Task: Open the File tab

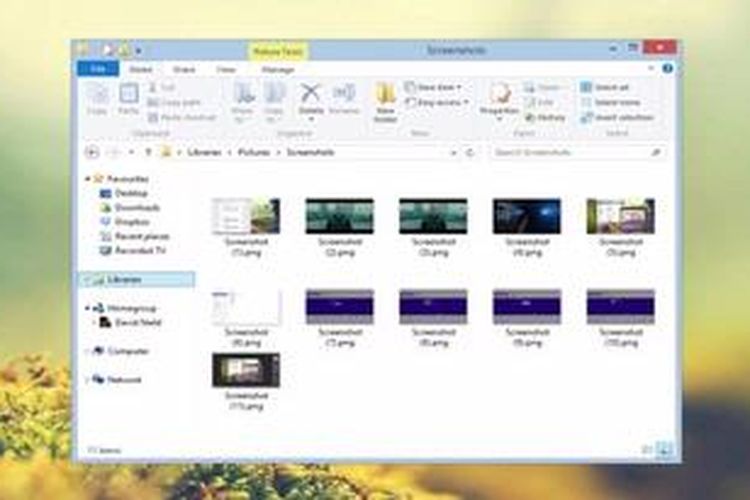Action: 98,69
